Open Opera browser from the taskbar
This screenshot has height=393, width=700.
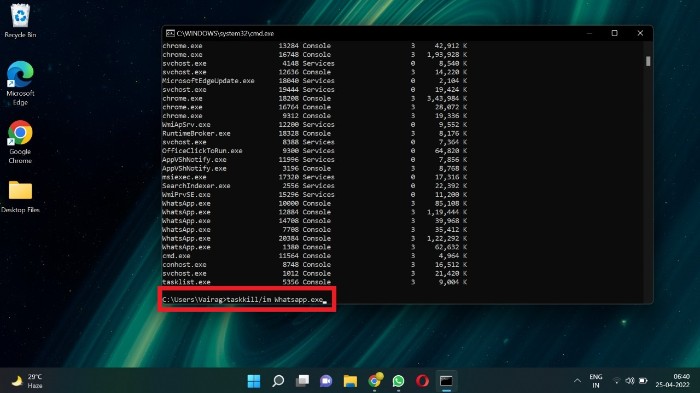click(x=422, y=381)
